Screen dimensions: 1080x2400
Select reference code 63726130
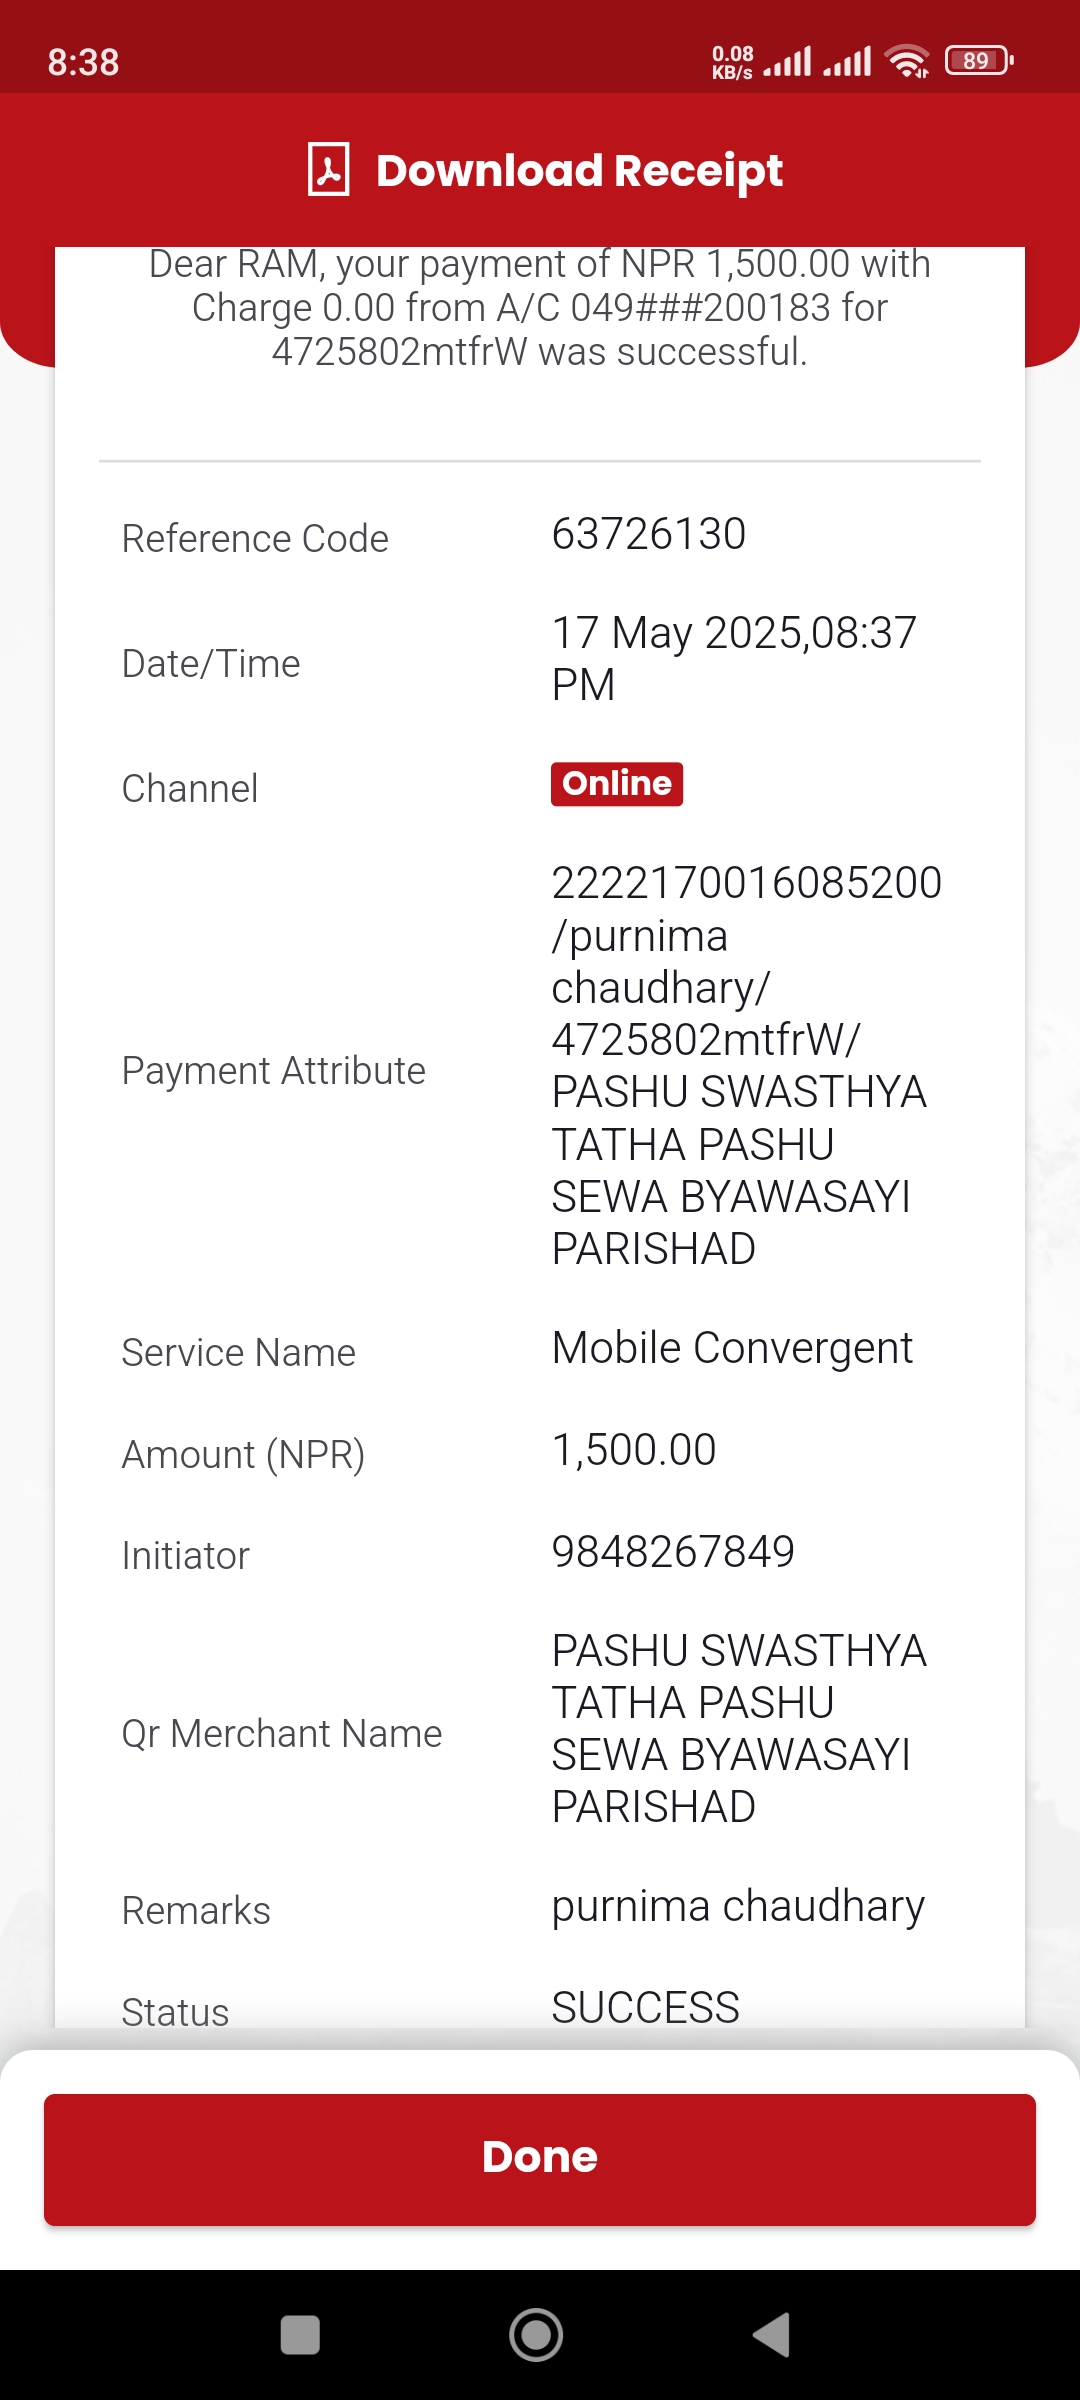[649, 534]
